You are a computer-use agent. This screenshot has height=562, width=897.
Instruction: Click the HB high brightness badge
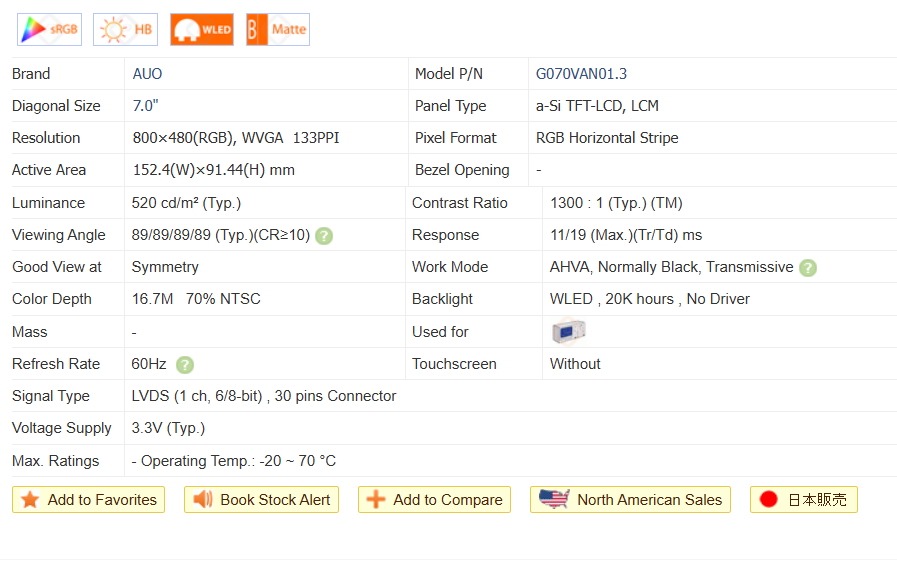[125, 30]
